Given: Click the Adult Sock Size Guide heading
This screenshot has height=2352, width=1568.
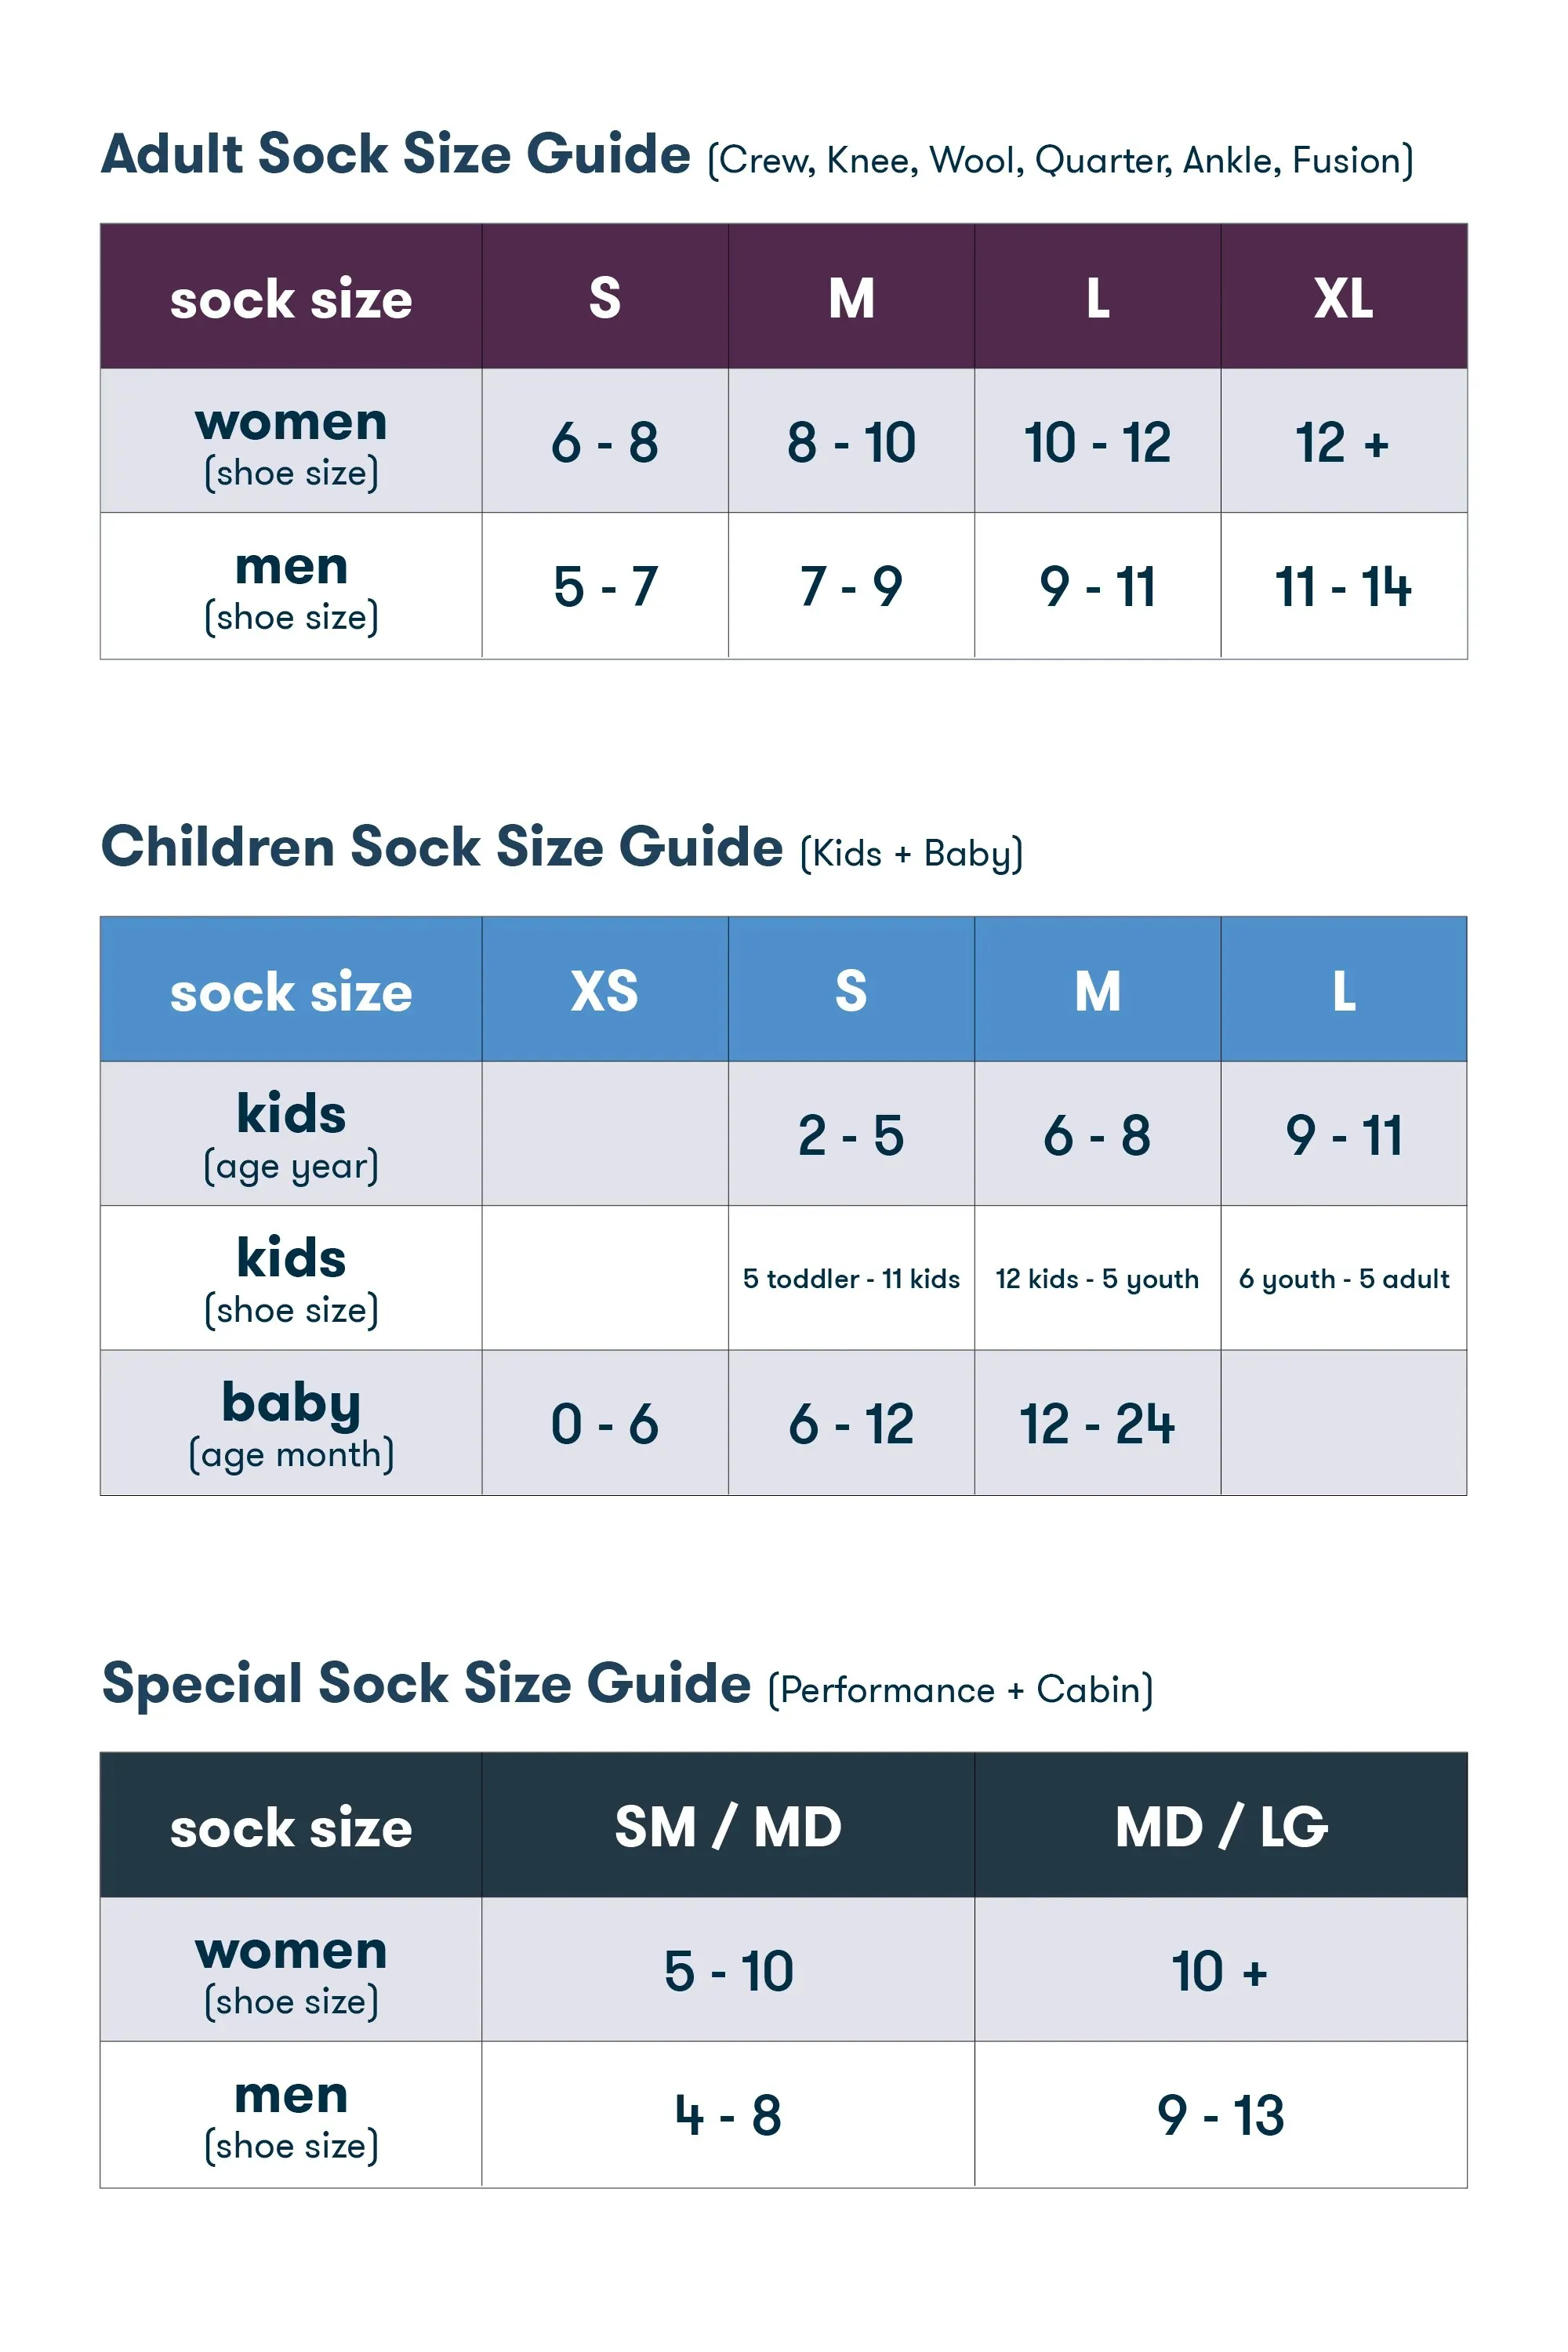Looking at the screenshot, I should point(396,155).
